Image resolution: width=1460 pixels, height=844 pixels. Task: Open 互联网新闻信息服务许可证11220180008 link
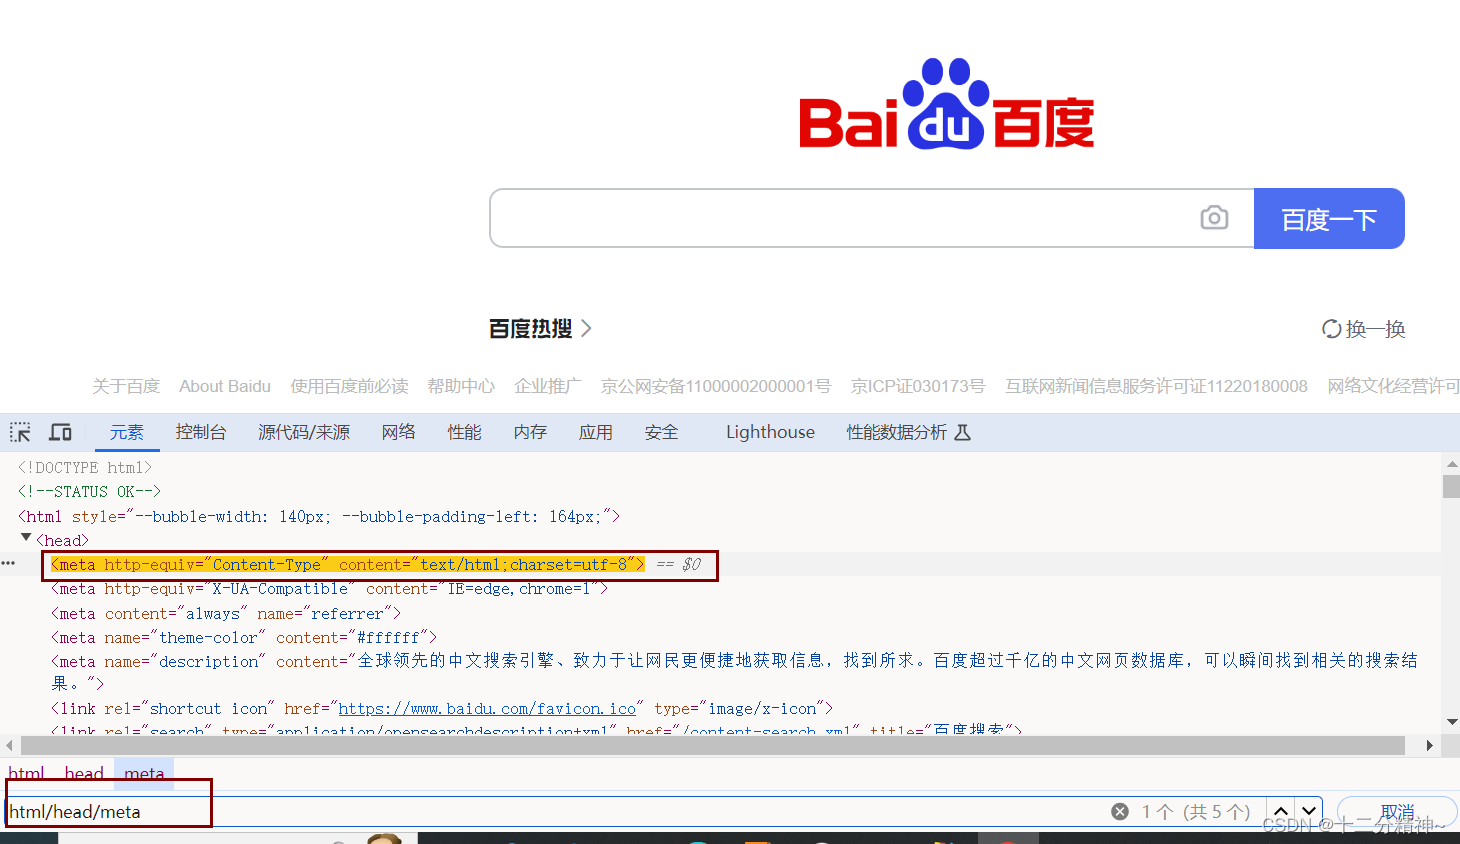(x=1156, y=386)
